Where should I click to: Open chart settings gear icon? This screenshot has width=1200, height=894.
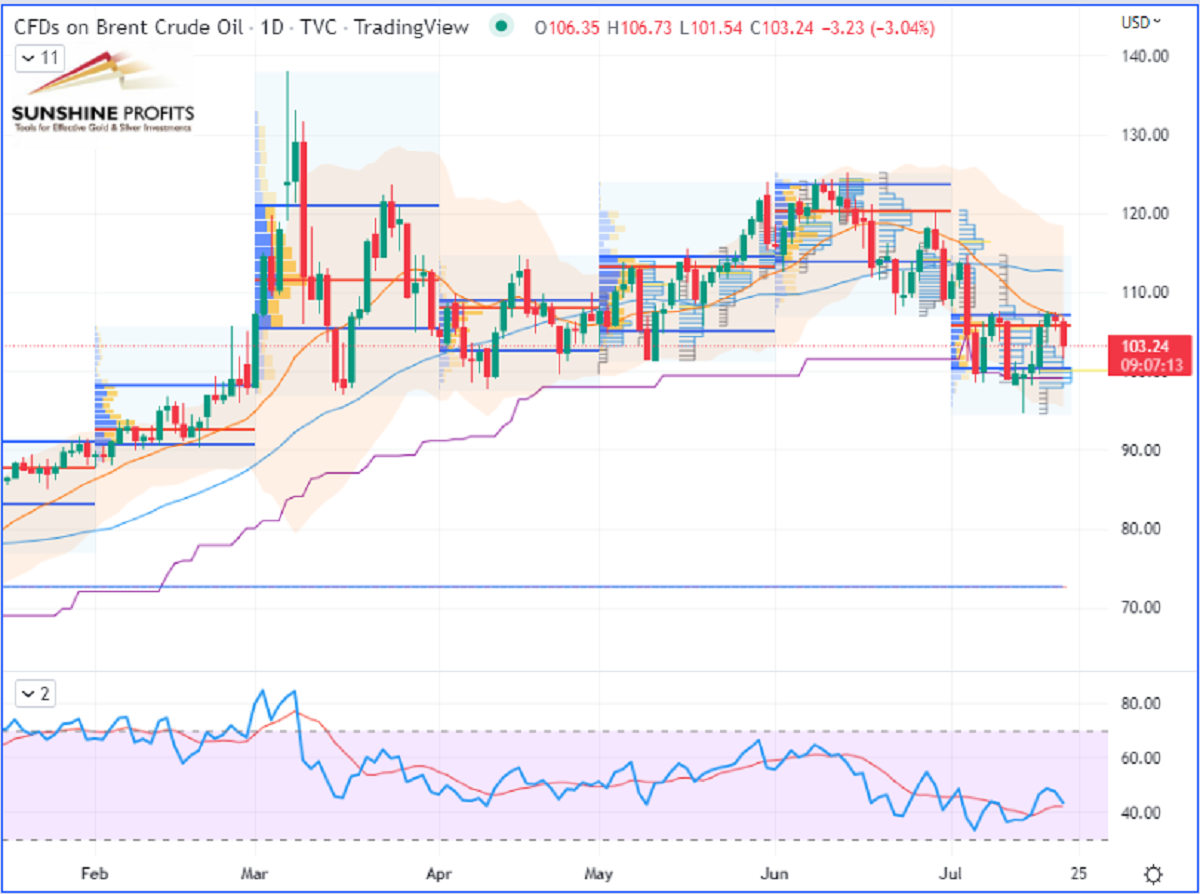point(1153,871)
